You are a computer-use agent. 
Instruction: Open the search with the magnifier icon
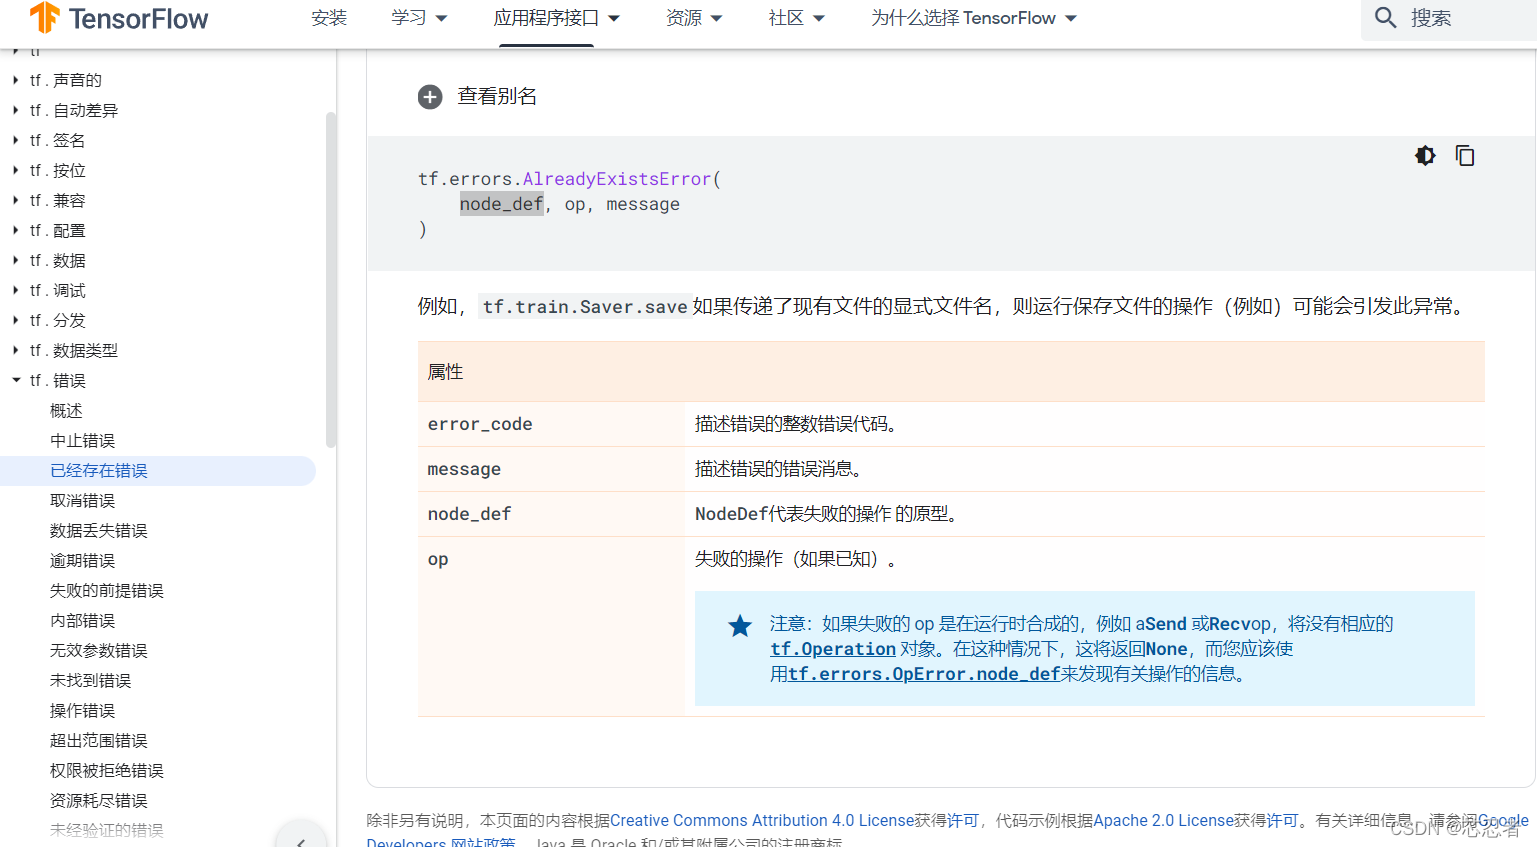pos(1384,17)
